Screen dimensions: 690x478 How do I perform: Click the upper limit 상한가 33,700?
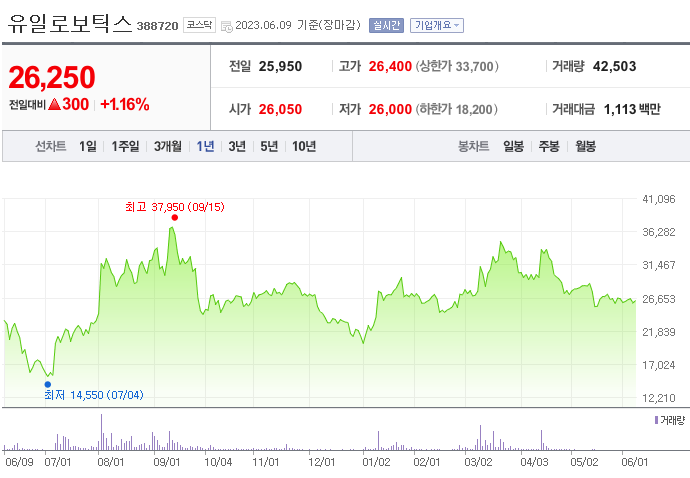(457, 66)
